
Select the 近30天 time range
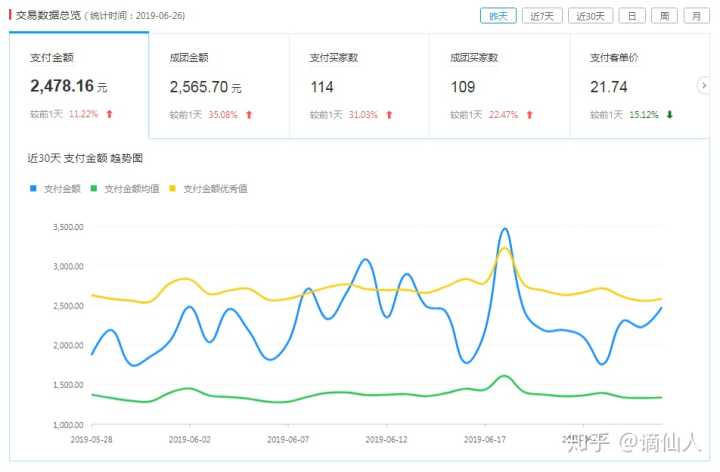[590, 16]
